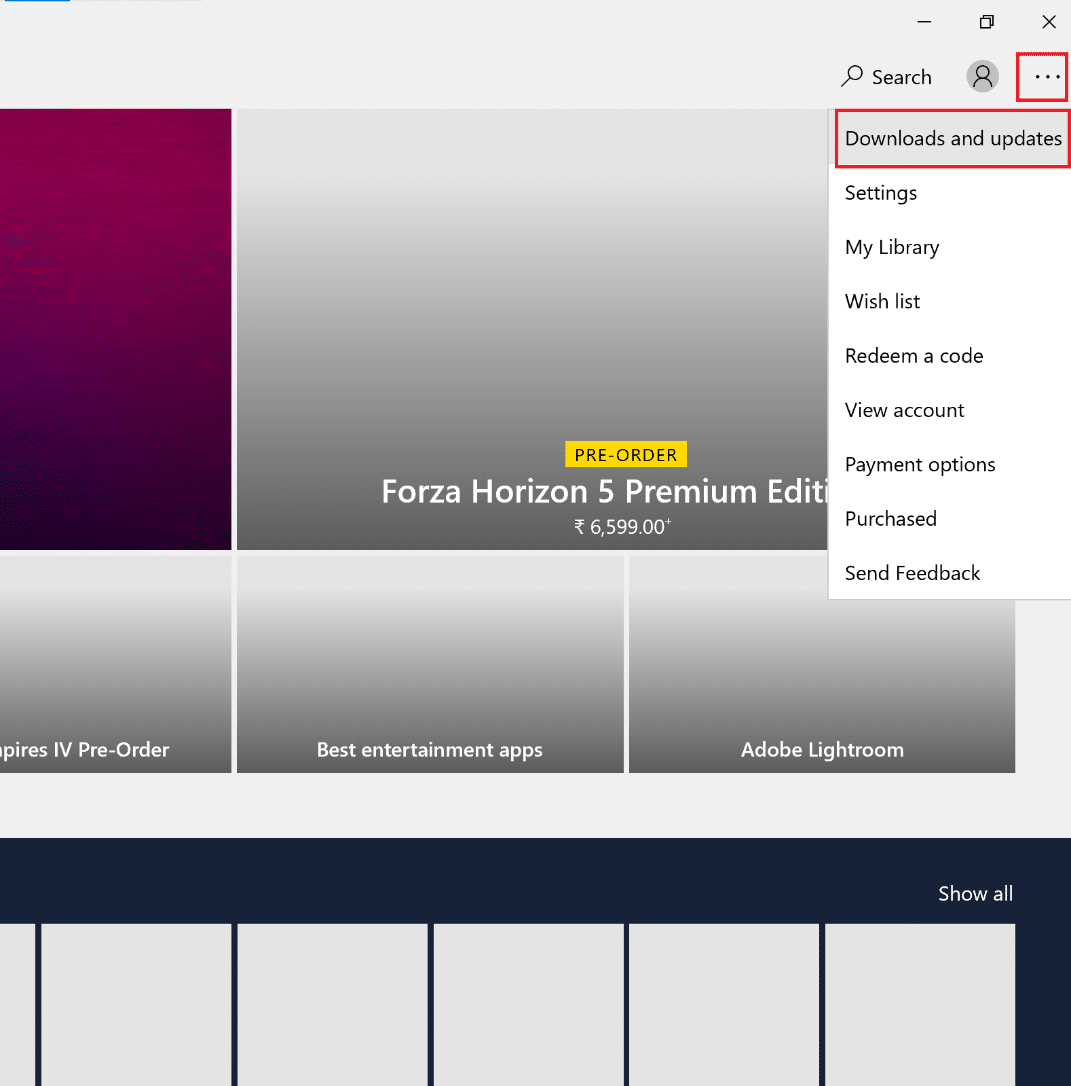Open the Wish list menu entry
The width and height of the screenshot is (1071, 1086).
tap(882, 301)
